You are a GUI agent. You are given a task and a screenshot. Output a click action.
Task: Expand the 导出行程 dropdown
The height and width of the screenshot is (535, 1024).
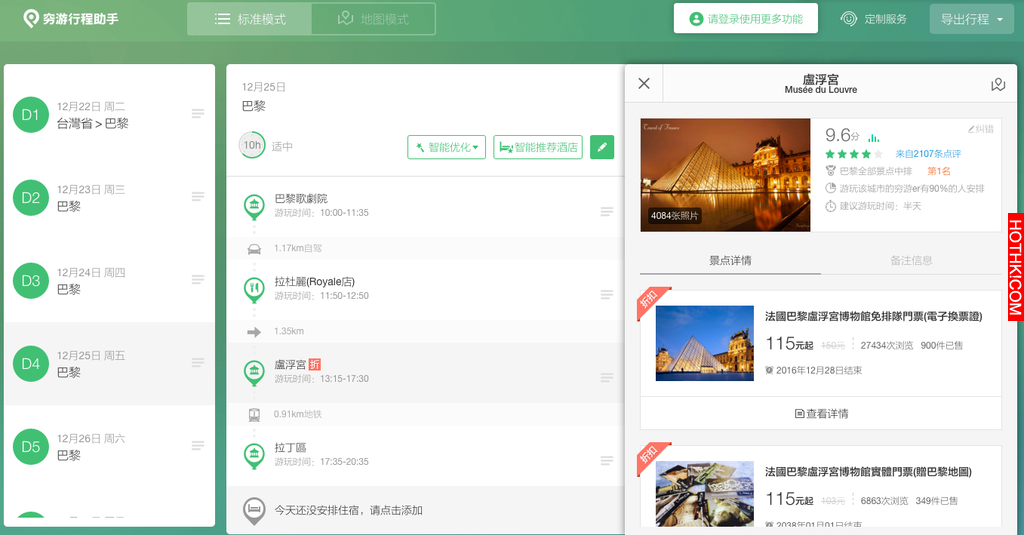(971, 19)
